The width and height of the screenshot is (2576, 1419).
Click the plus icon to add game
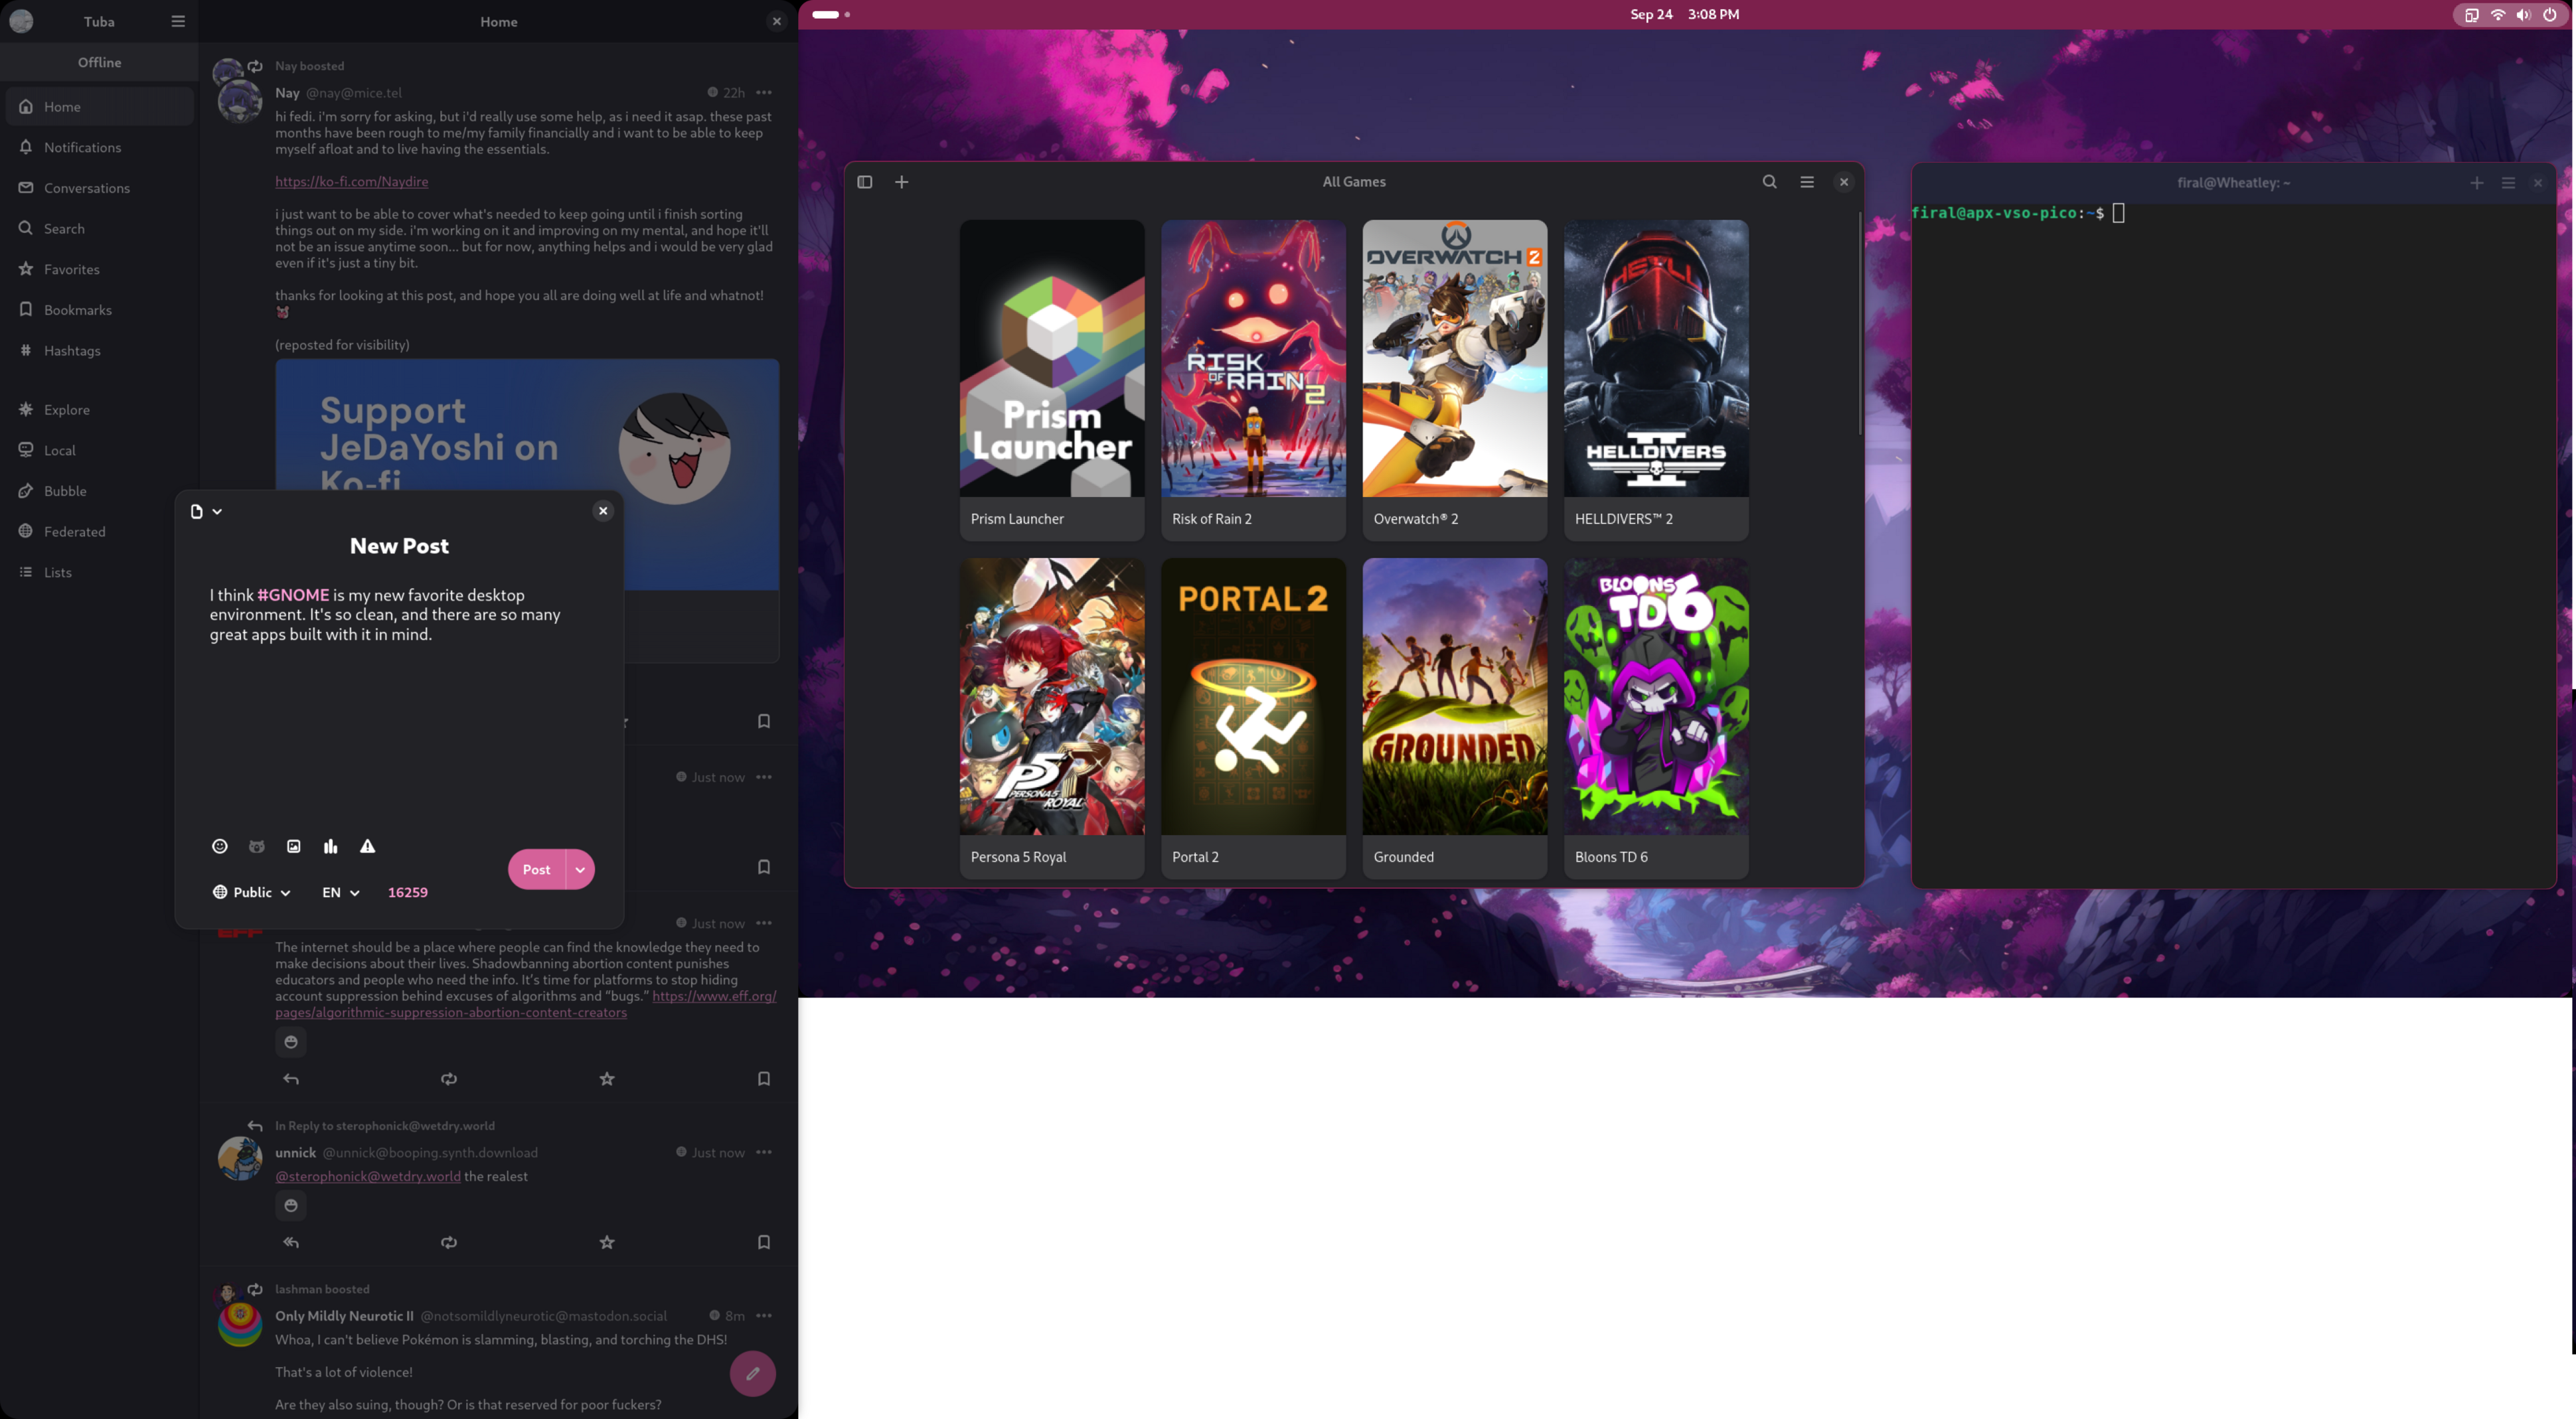point(902,182)
